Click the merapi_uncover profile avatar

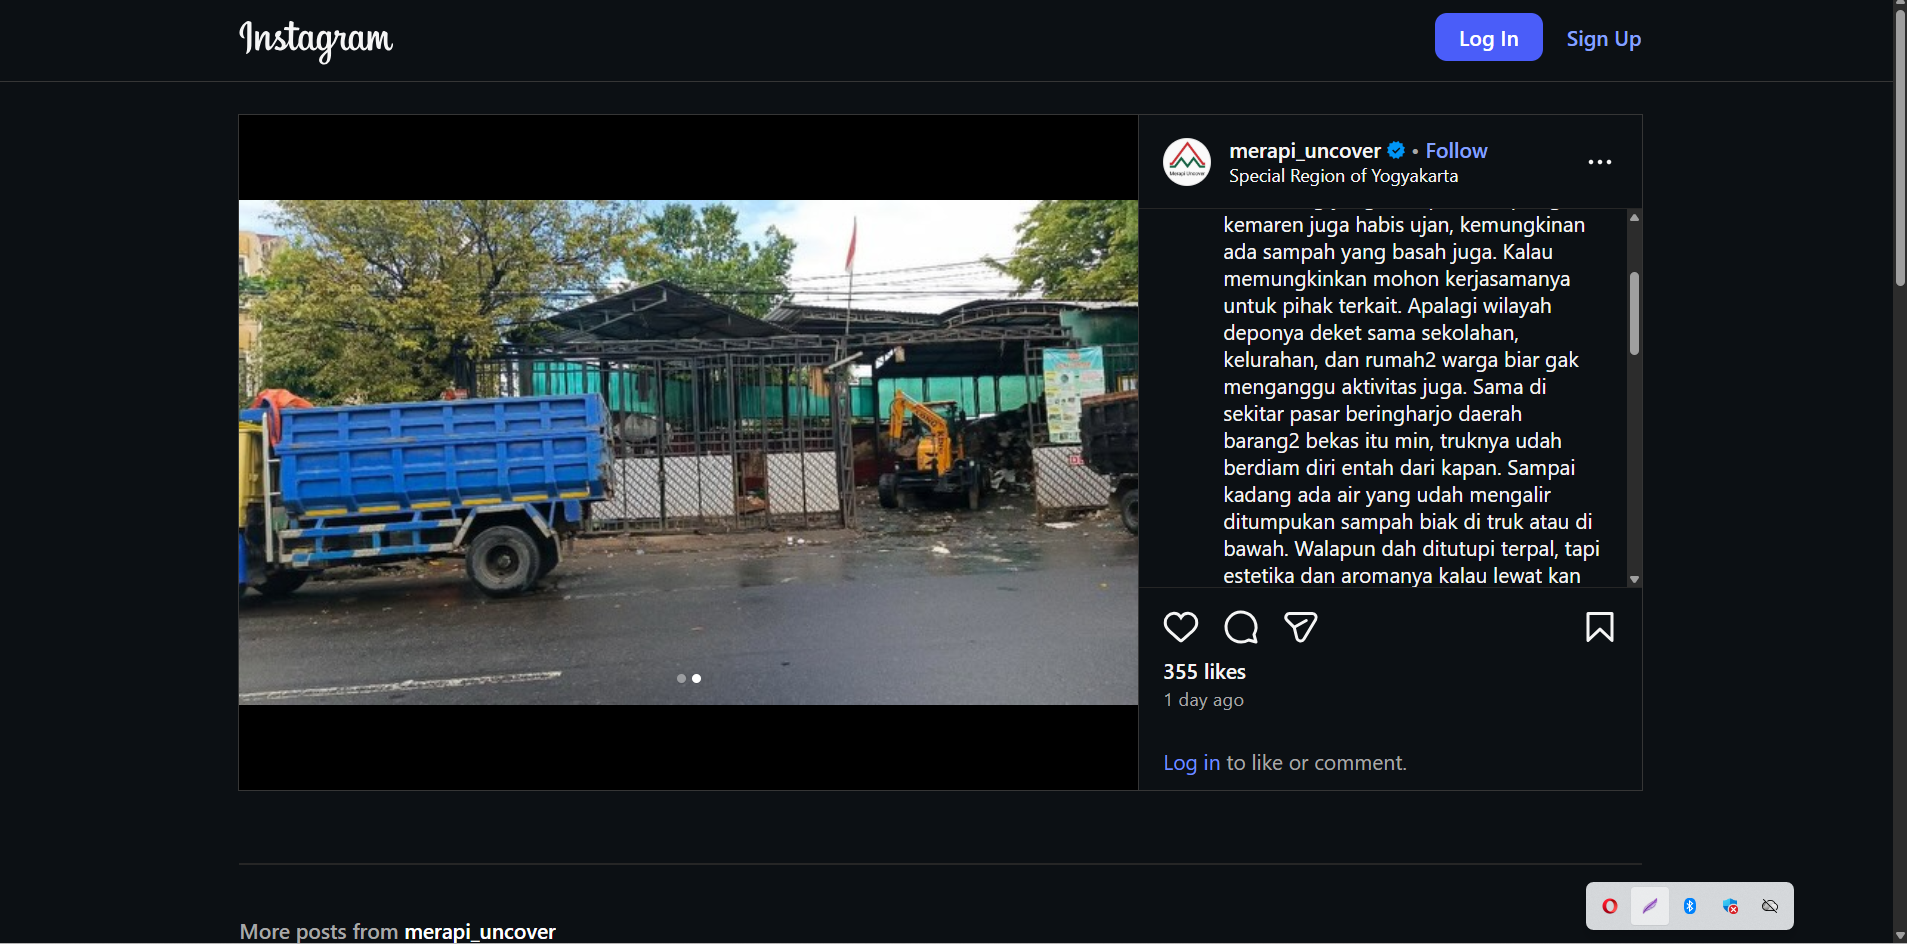(x=1187, y=162)
